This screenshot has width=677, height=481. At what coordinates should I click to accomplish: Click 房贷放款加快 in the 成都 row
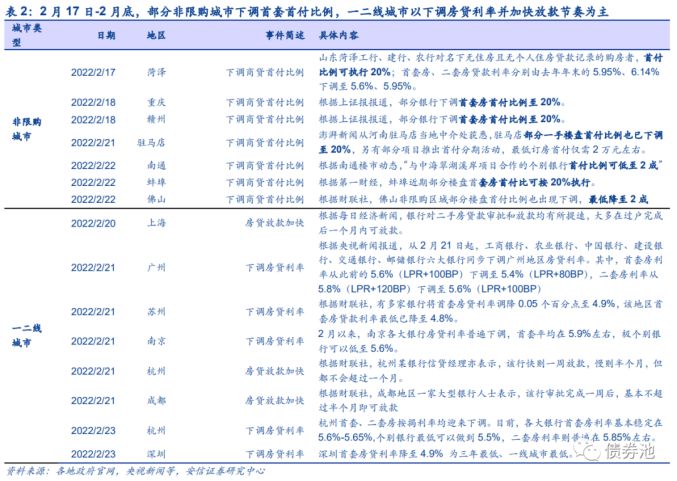point(275,401)
